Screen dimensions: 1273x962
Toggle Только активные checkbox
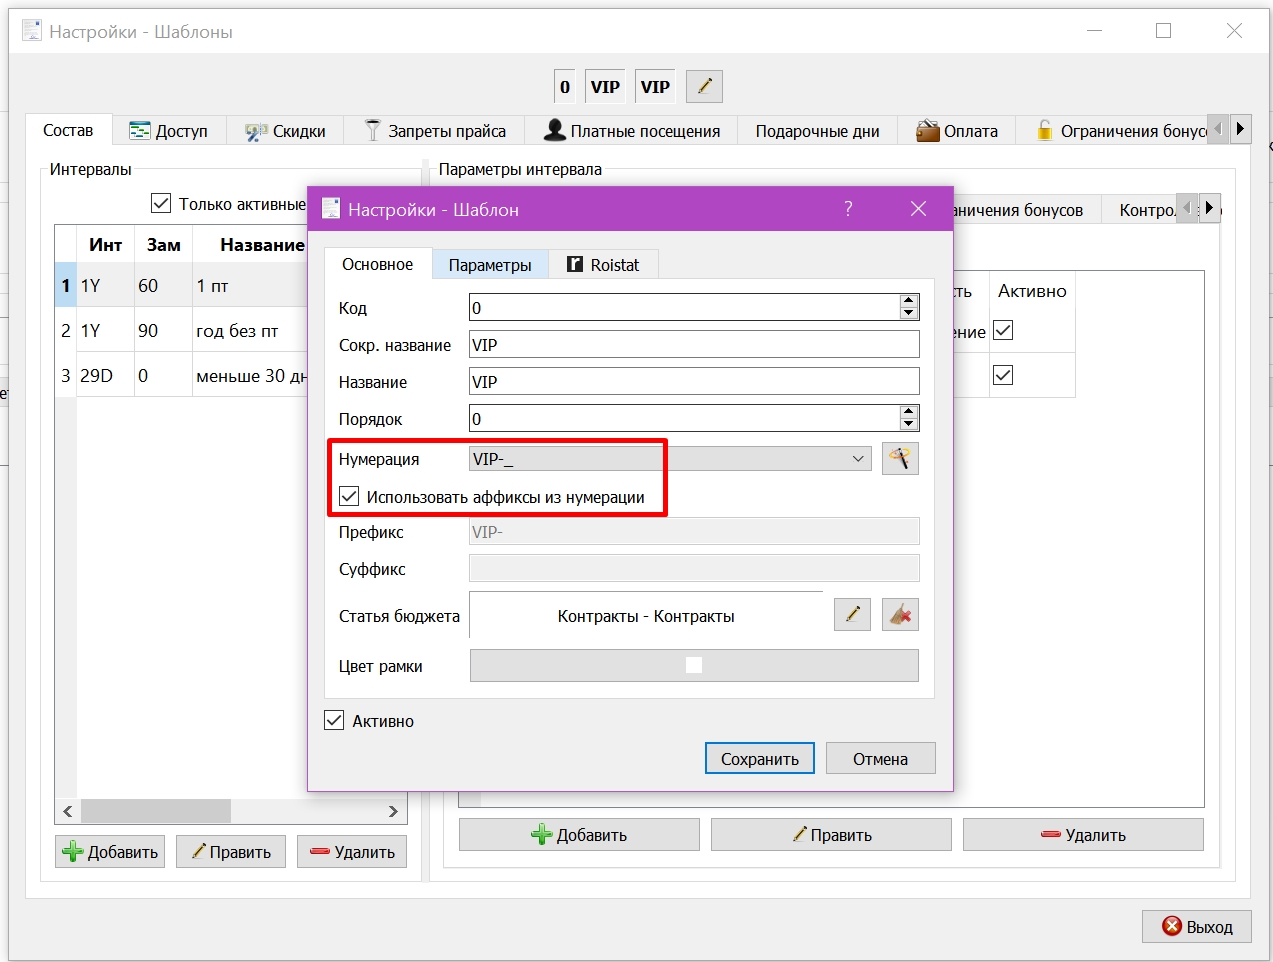[161, 204]
